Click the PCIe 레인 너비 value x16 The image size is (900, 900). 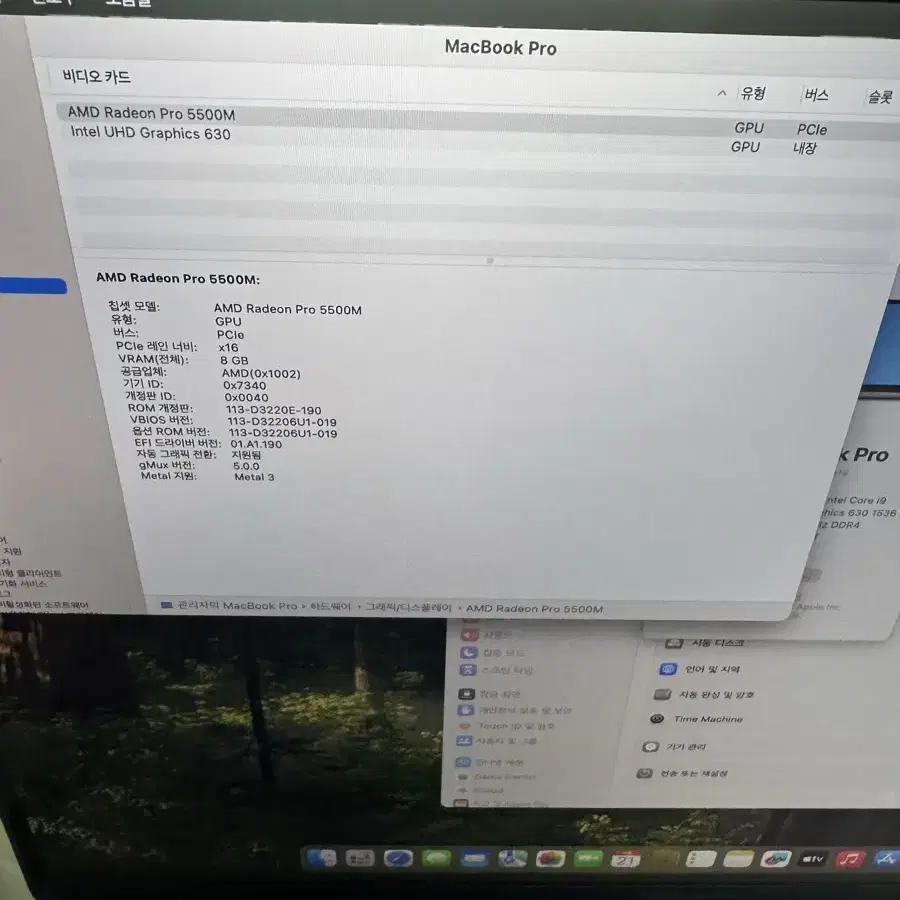pyautogui.click(x=228, y=347)
